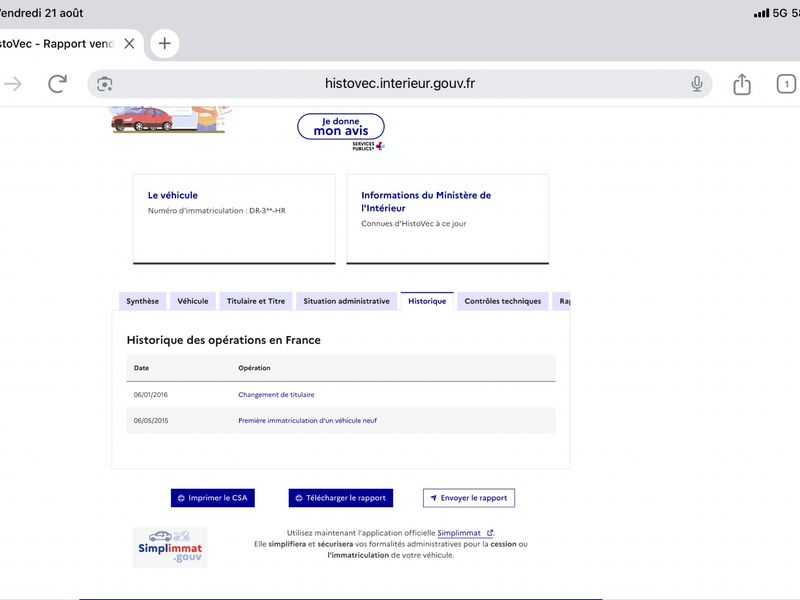Open the camera scan icon in address bar

click(x=105, y=84)
